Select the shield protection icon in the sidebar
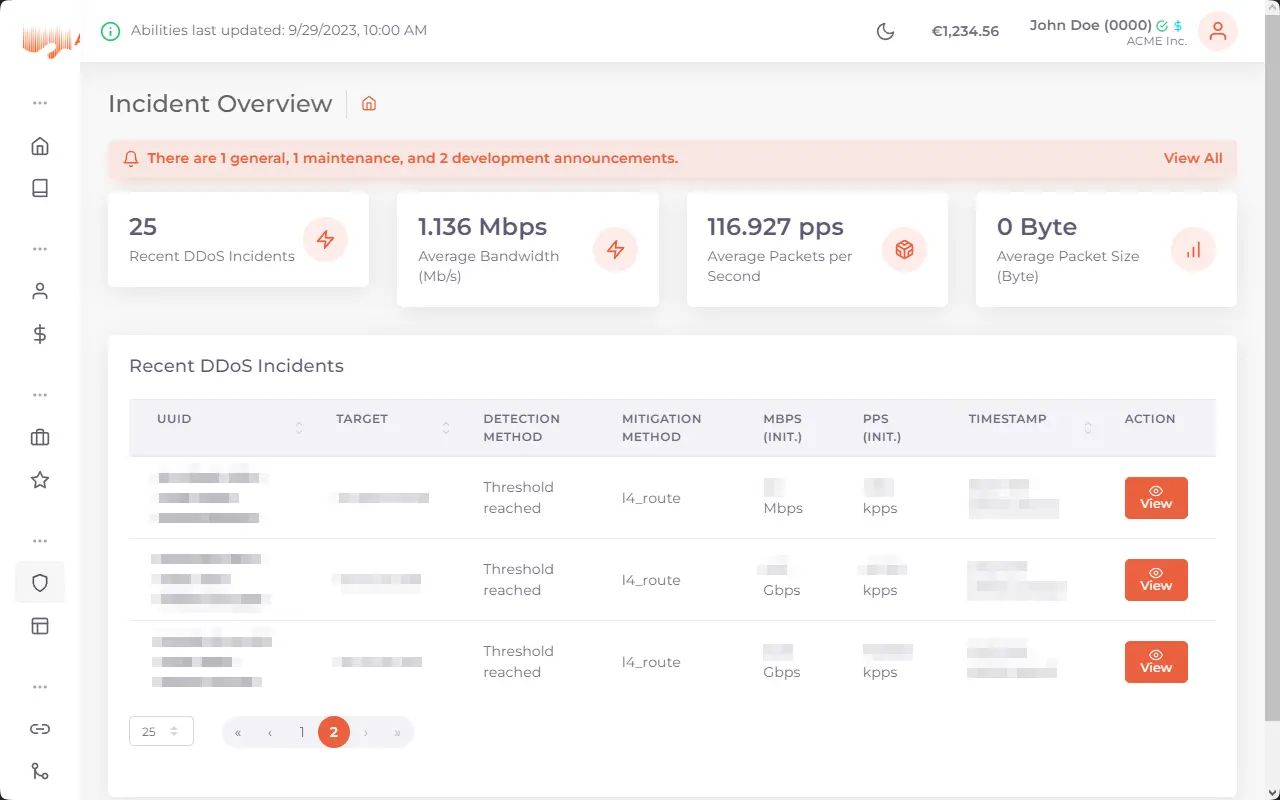 coord(39,582)
